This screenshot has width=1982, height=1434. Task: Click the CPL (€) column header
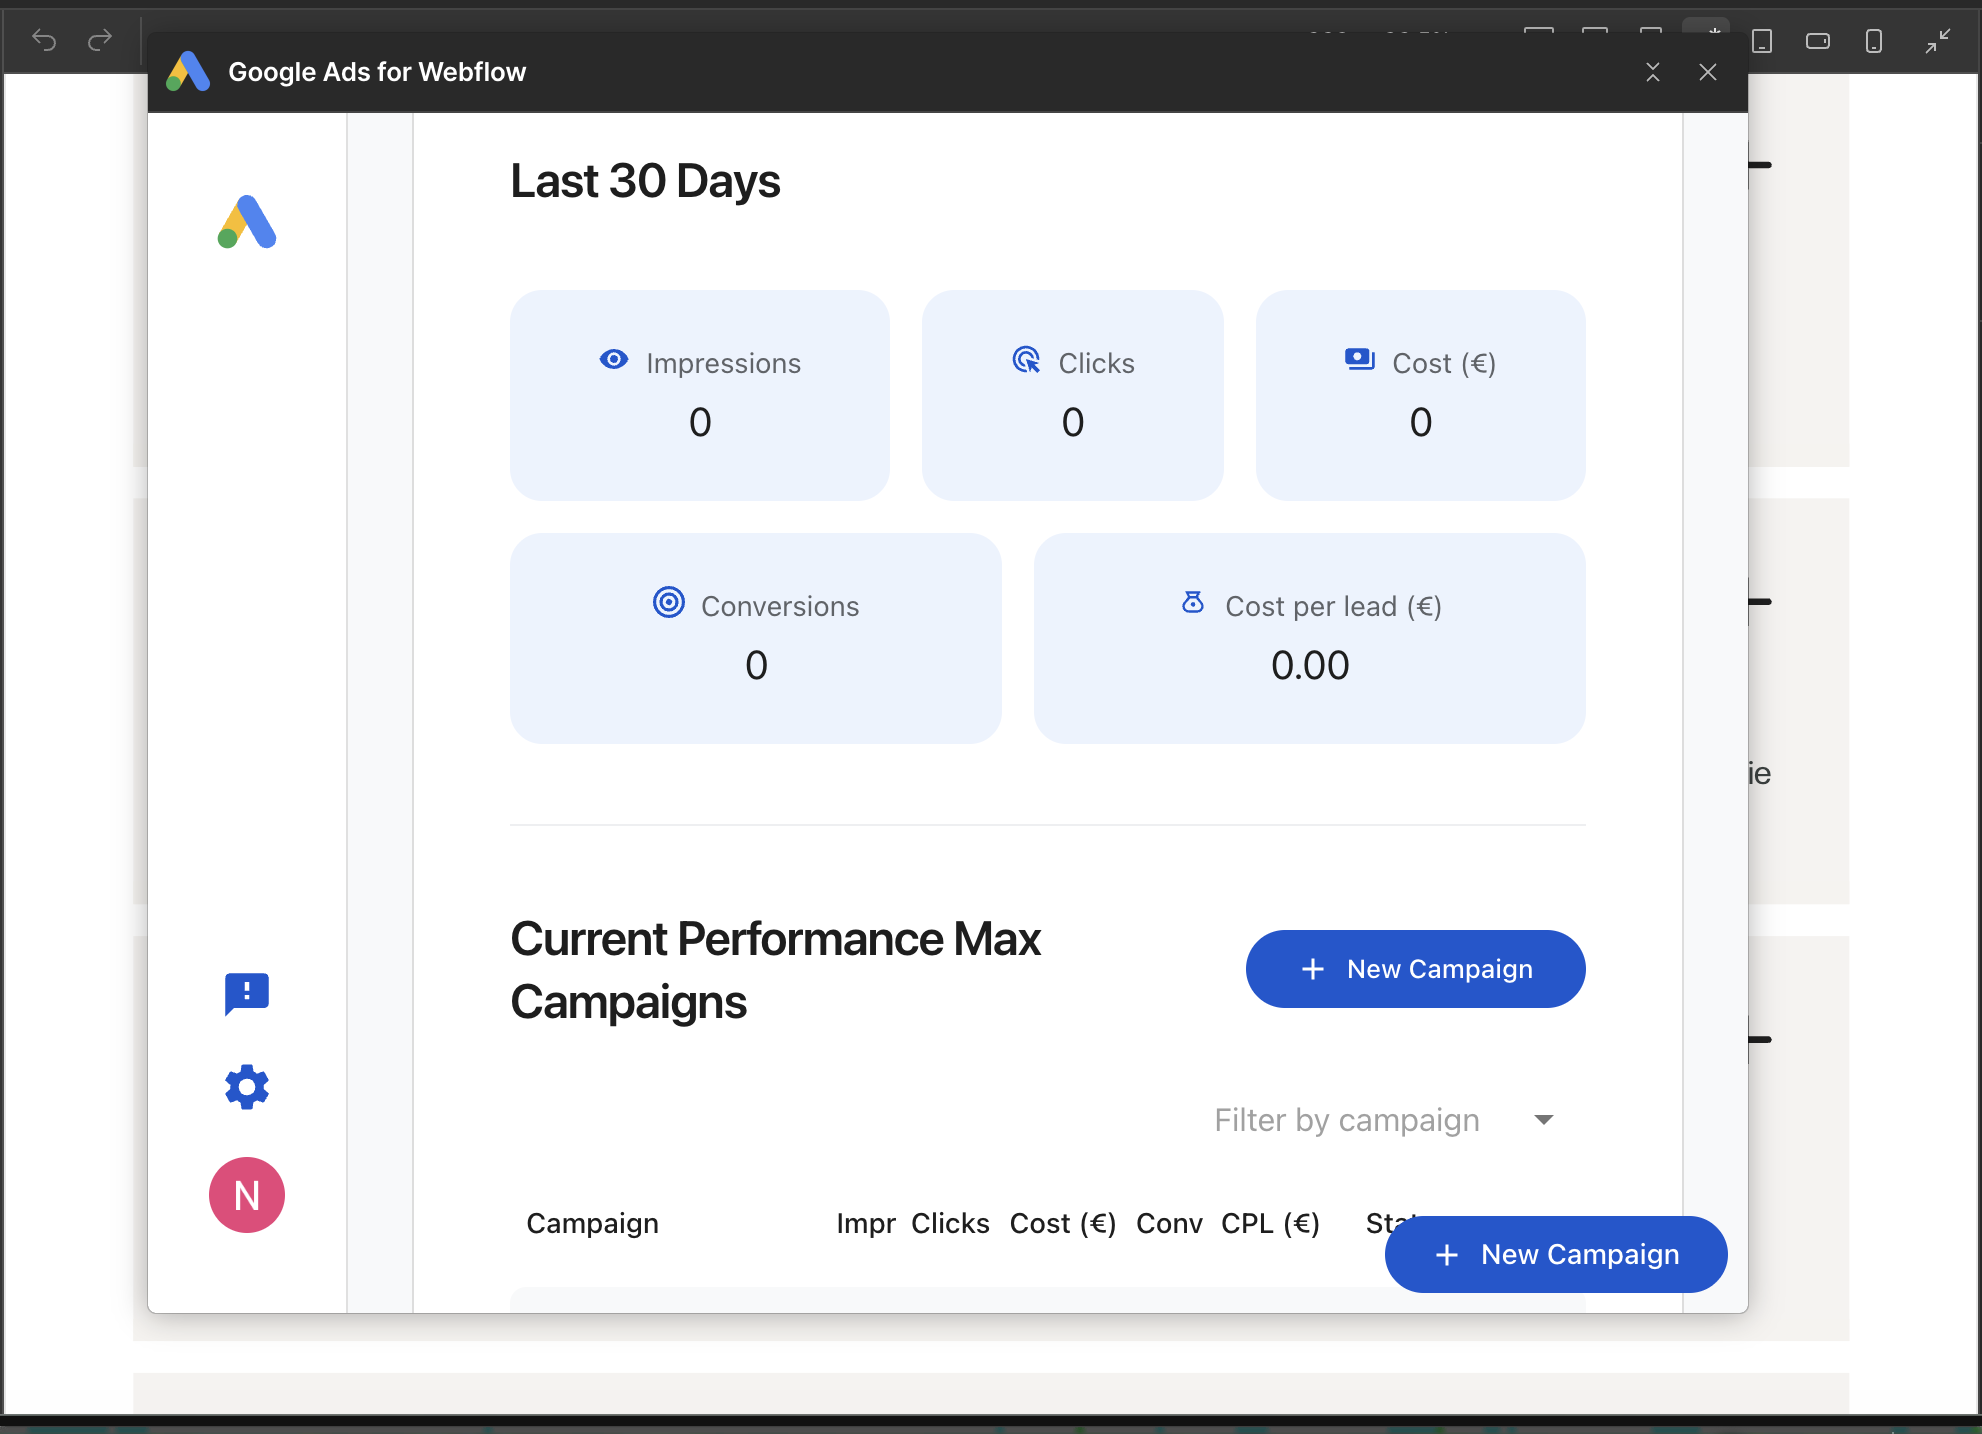pyautogui.click(x=1271, y=1224)
